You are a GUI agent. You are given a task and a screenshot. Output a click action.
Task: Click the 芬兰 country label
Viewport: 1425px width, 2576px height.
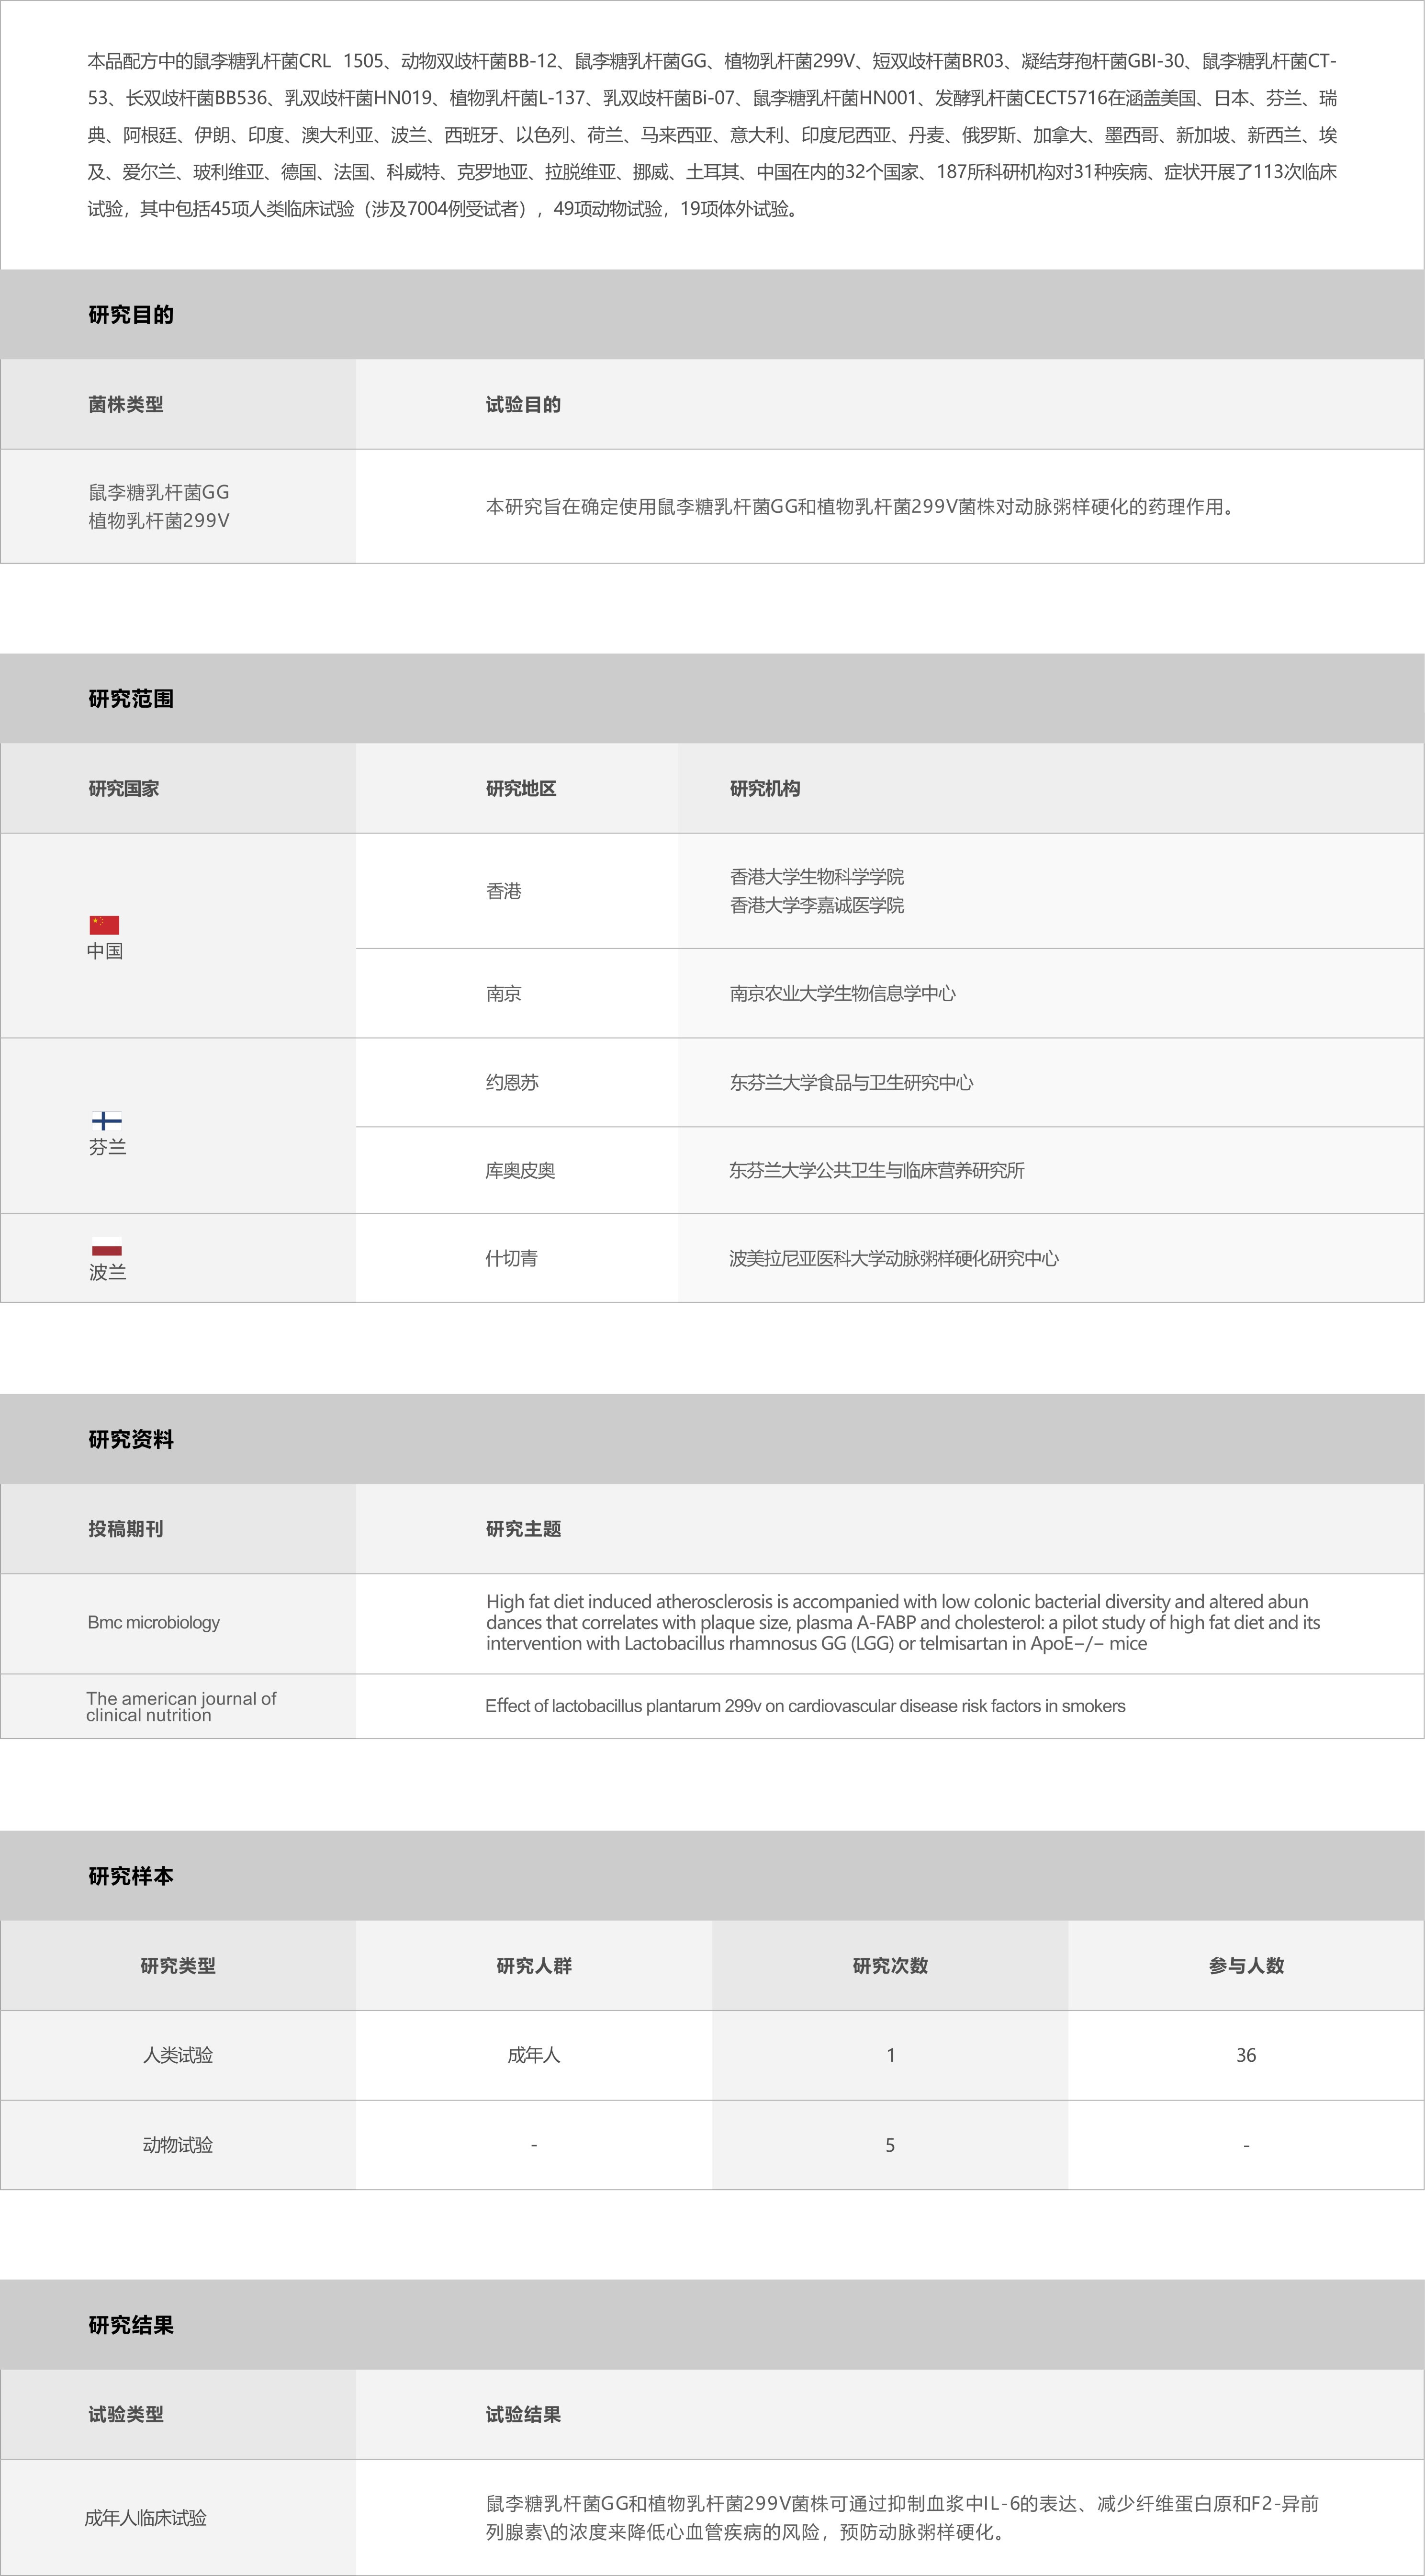(107, 1147)
